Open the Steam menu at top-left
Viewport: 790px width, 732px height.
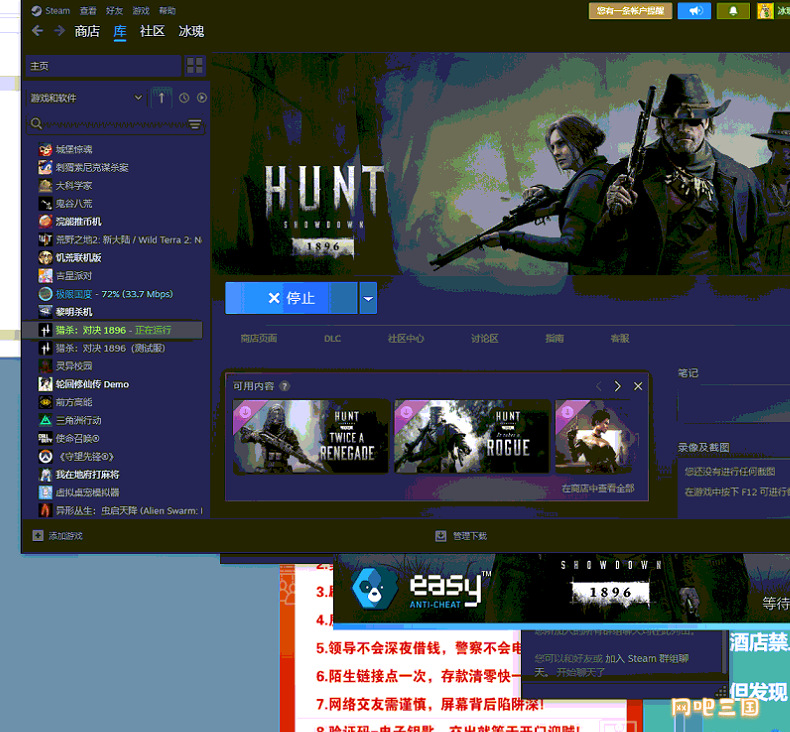coord(50,11)
